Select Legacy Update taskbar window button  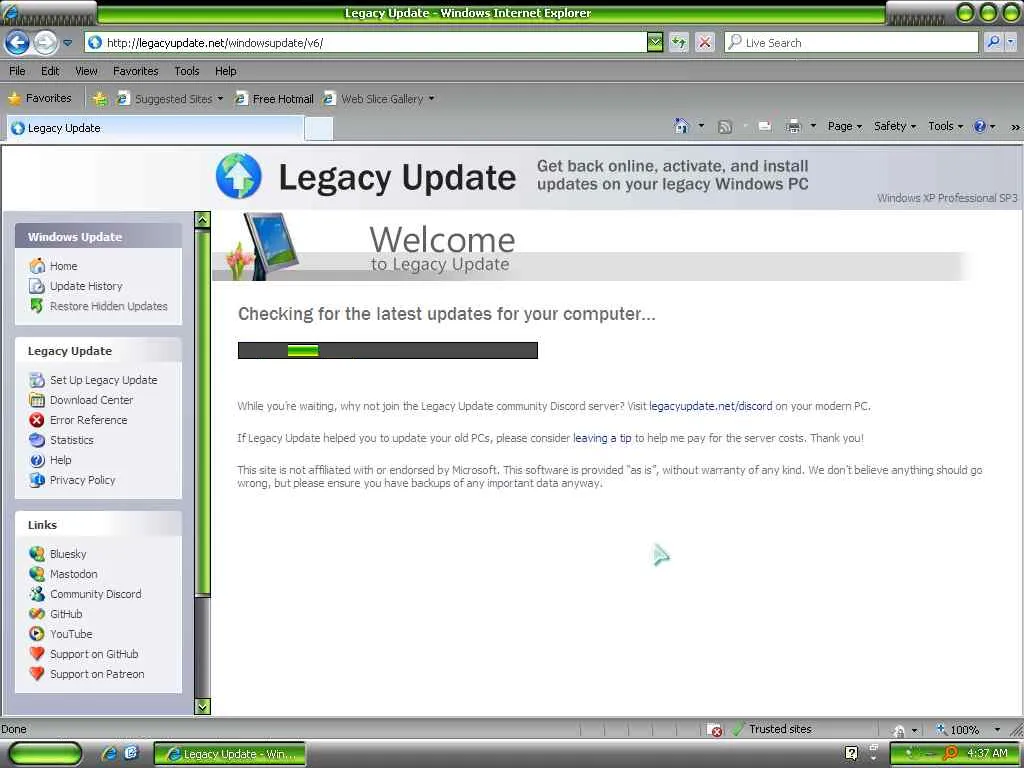point(230,754)
